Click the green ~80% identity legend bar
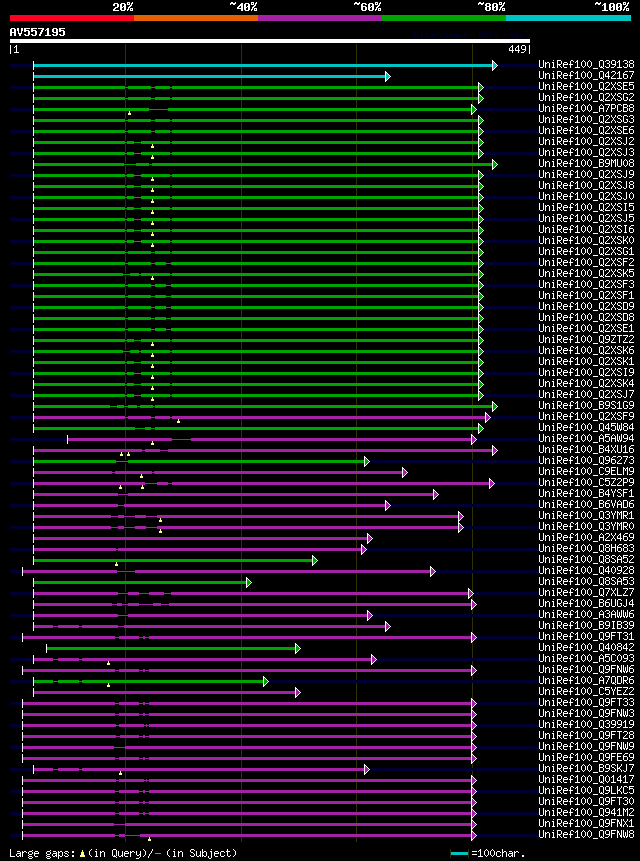The width and height of the screenshot is (640, 861). 443,18
